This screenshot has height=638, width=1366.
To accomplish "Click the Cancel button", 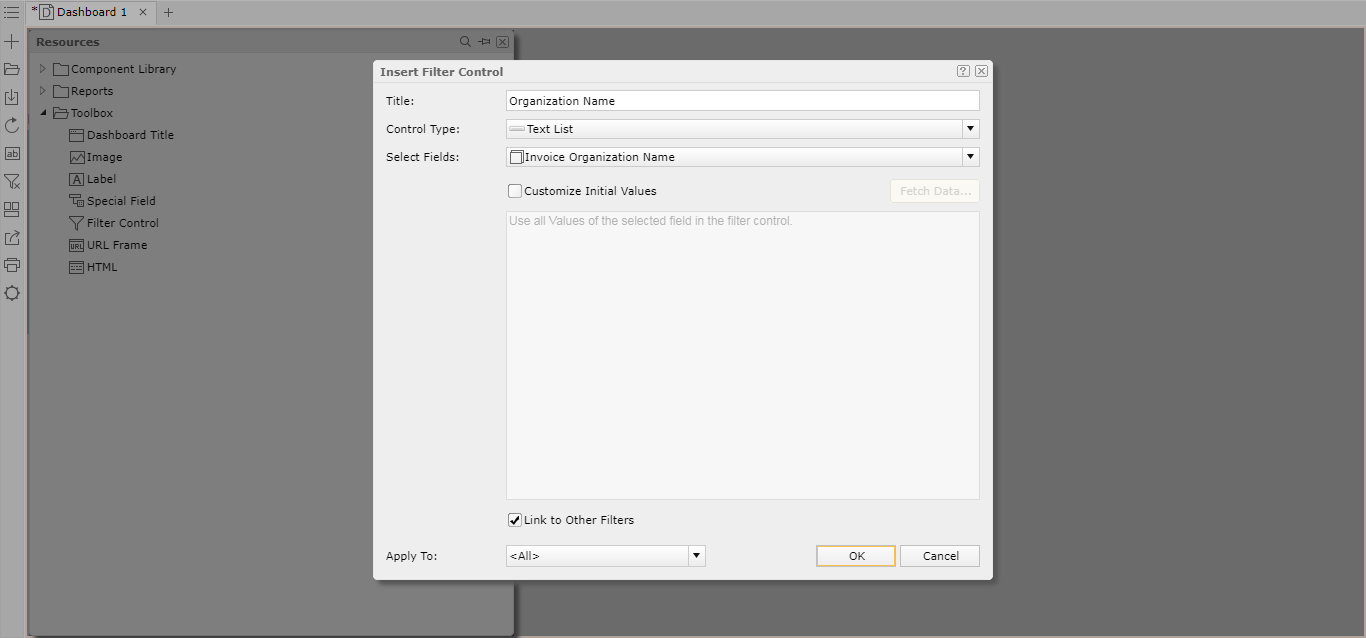I will (940, 556).
